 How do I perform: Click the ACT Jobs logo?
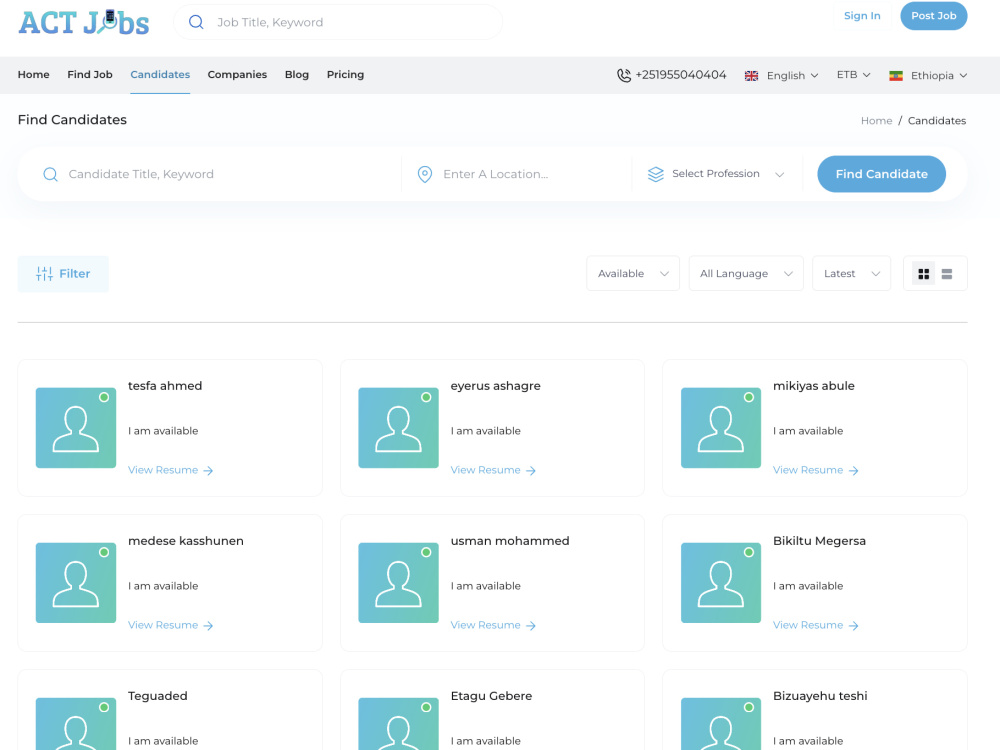[x=84, y=22]
